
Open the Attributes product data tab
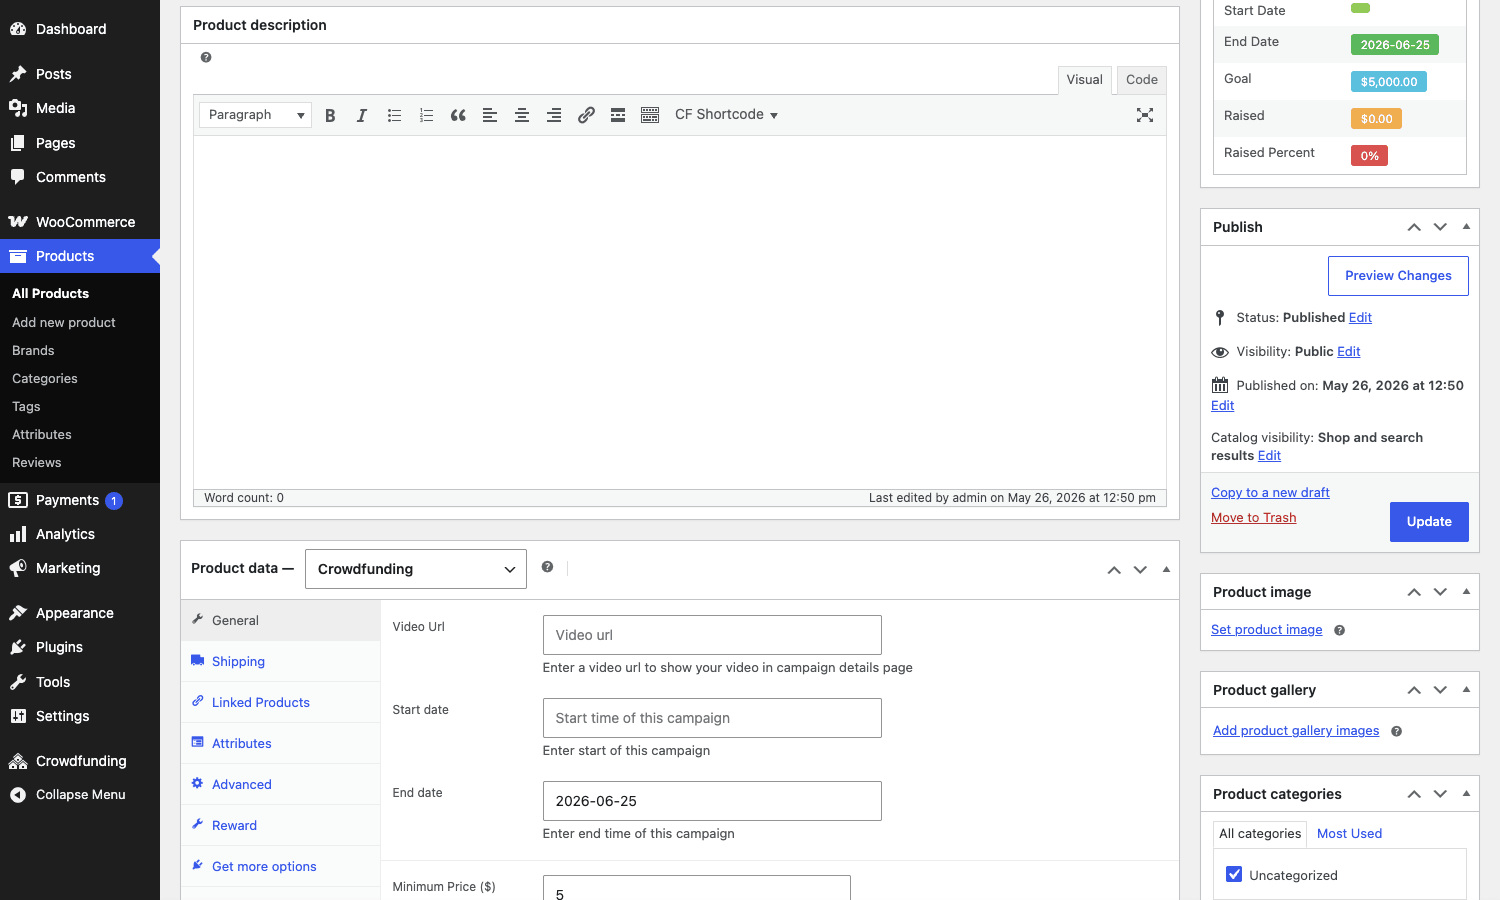click(281, 743)
